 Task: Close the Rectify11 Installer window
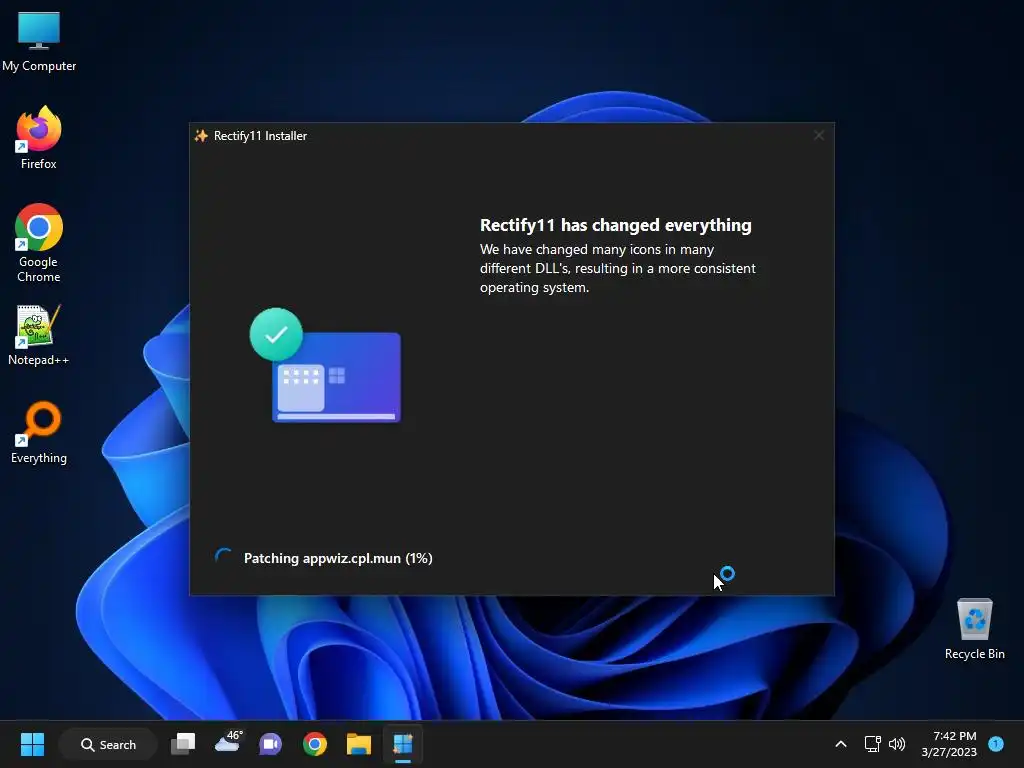pyautogui.click(x=819, y=135)
